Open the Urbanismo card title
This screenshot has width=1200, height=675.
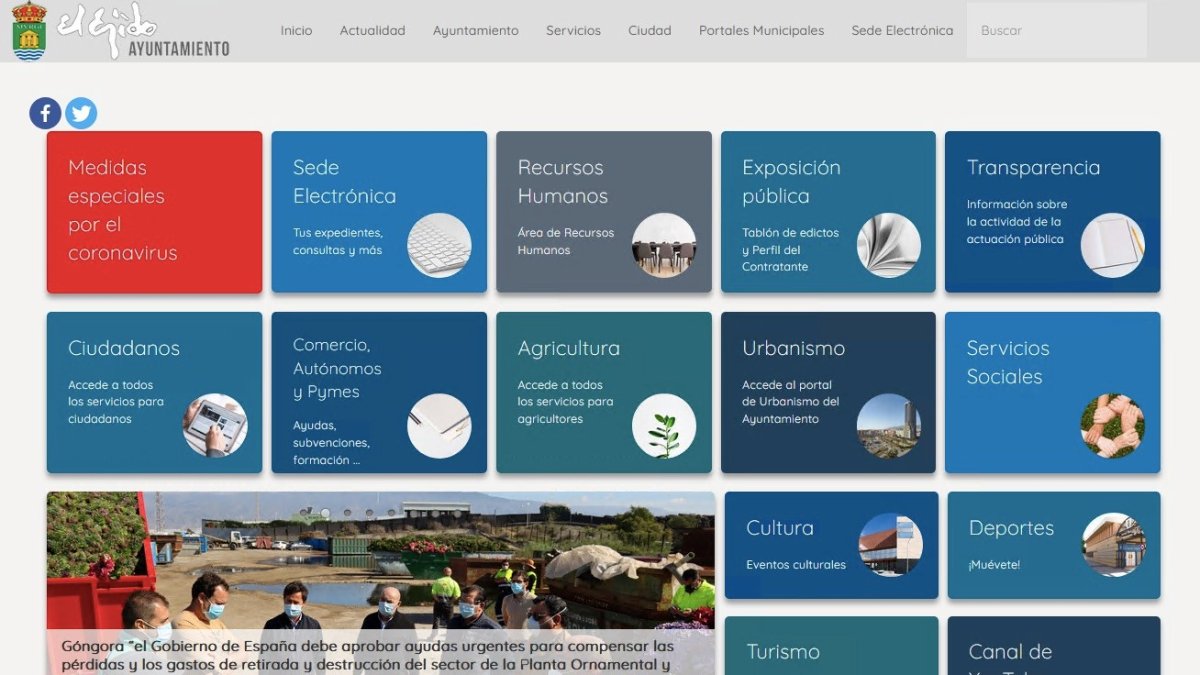(x=793, y=349)
